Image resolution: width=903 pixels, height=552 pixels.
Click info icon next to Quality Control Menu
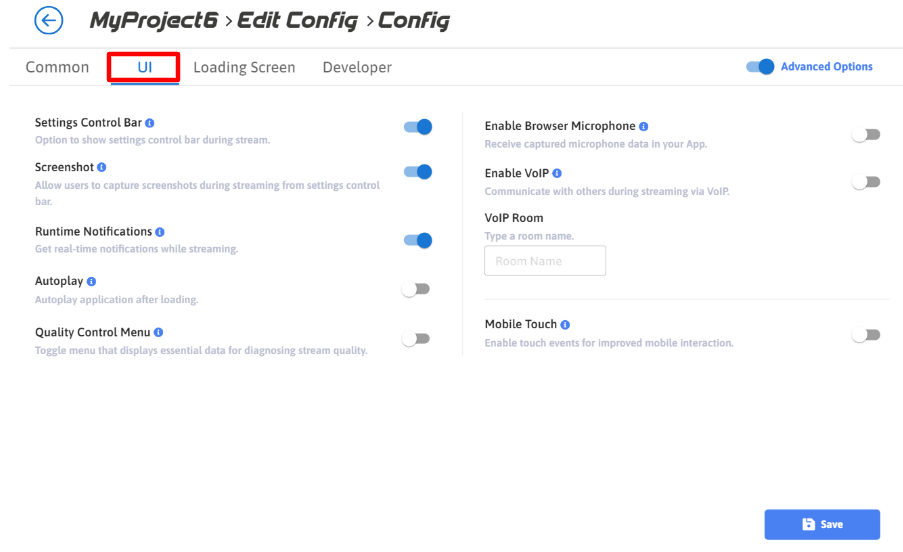[x=159, y=332]
